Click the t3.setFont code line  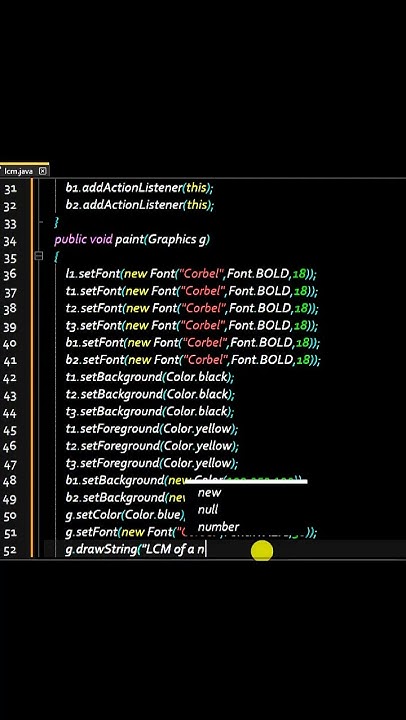pos(192,325)
